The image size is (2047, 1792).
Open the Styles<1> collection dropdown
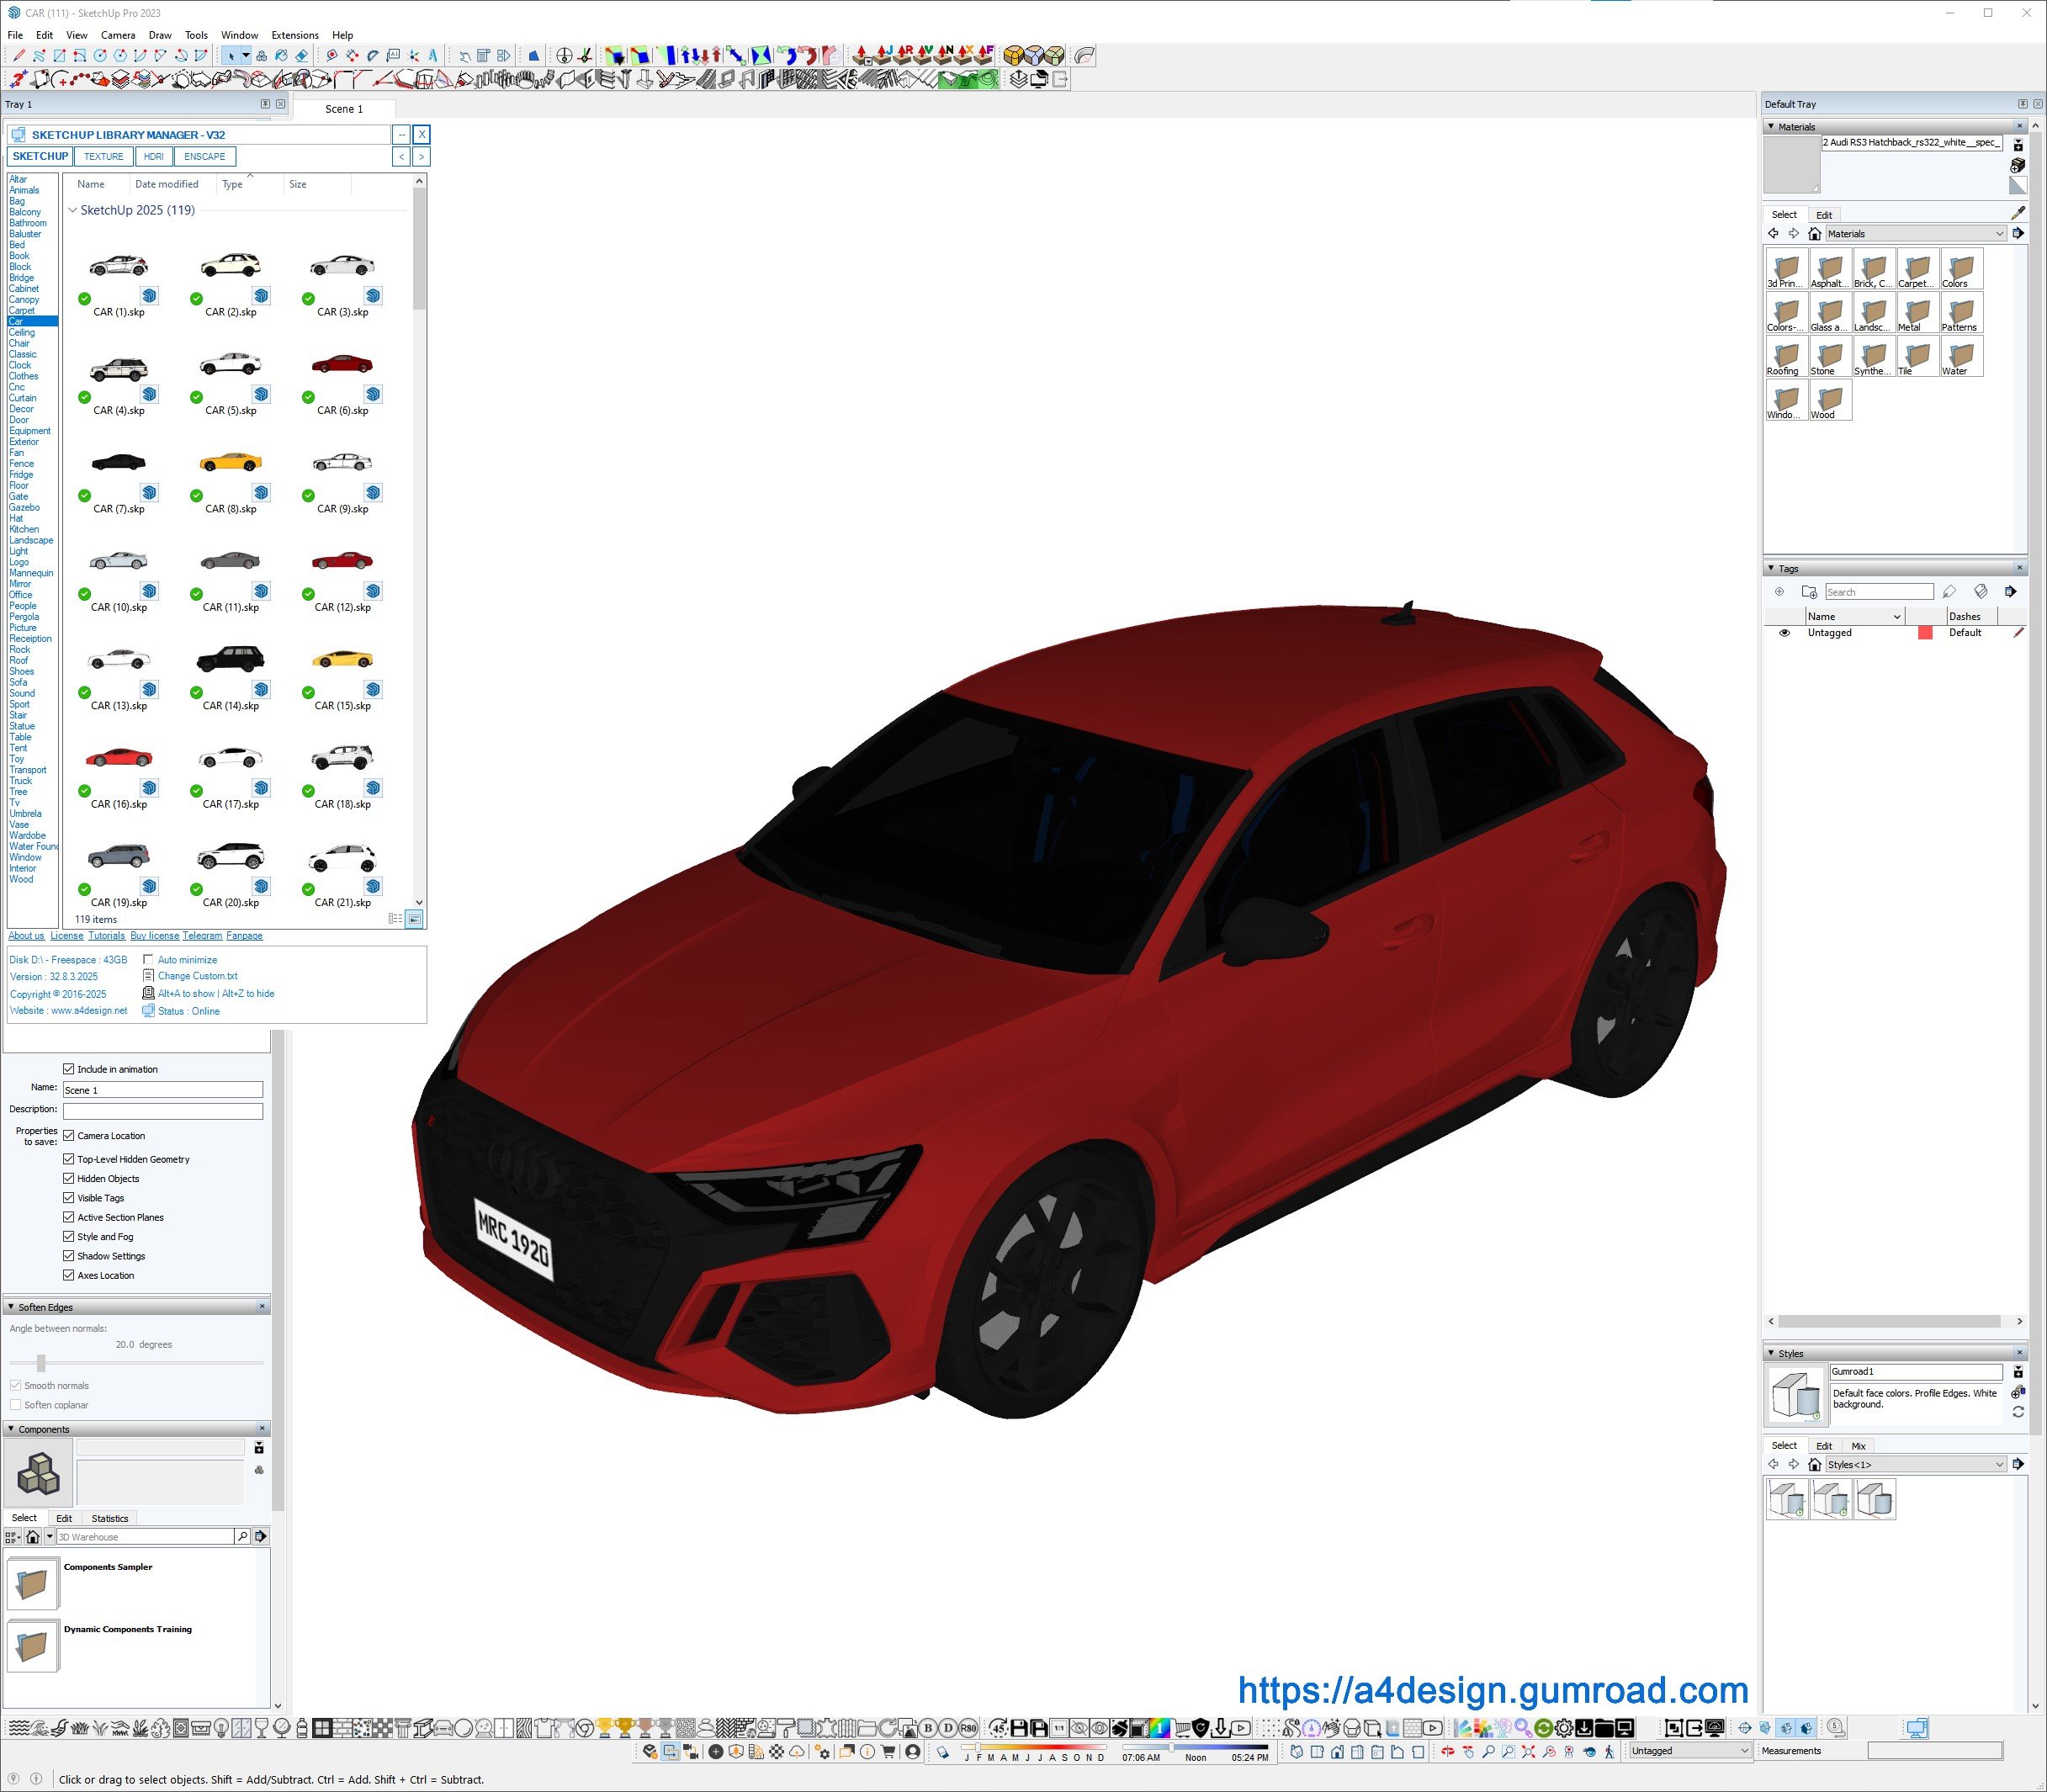pos(1999,1464)
